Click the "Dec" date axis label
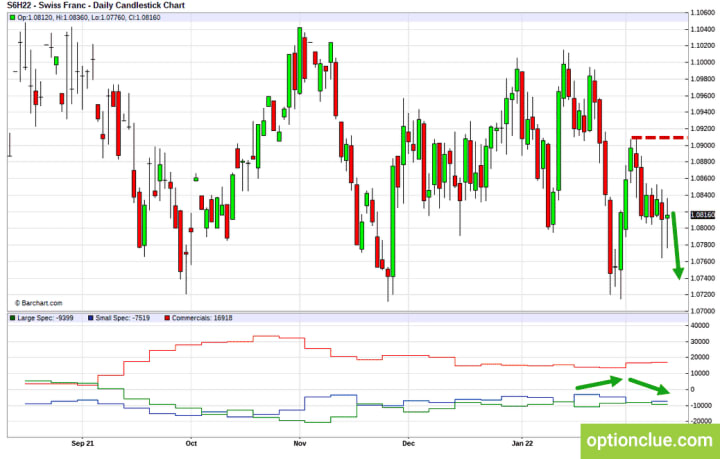The image size is (720, 459). click(408, 443)
